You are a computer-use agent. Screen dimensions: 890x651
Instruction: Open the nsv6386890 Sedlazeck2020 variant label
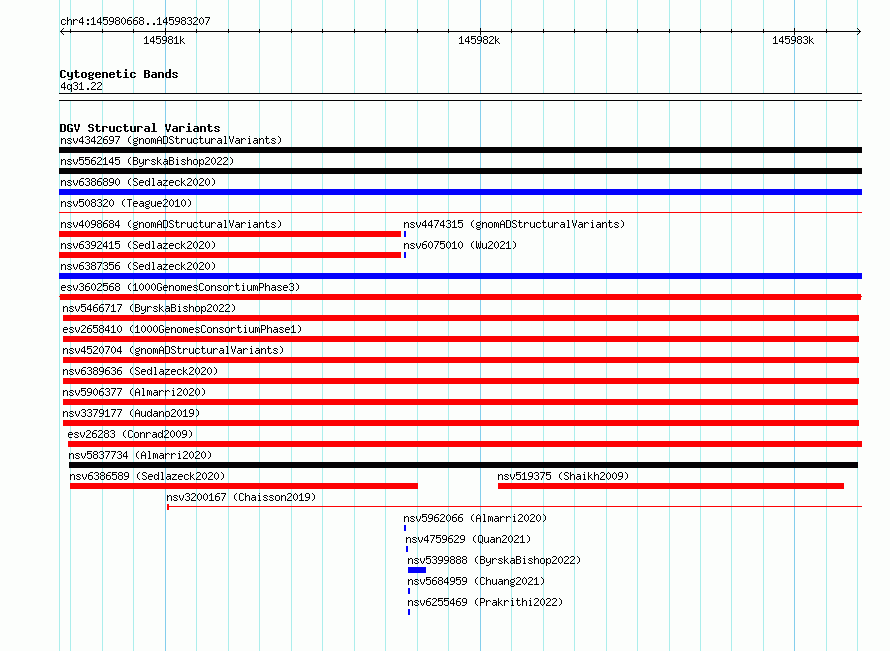click(138, 182)
